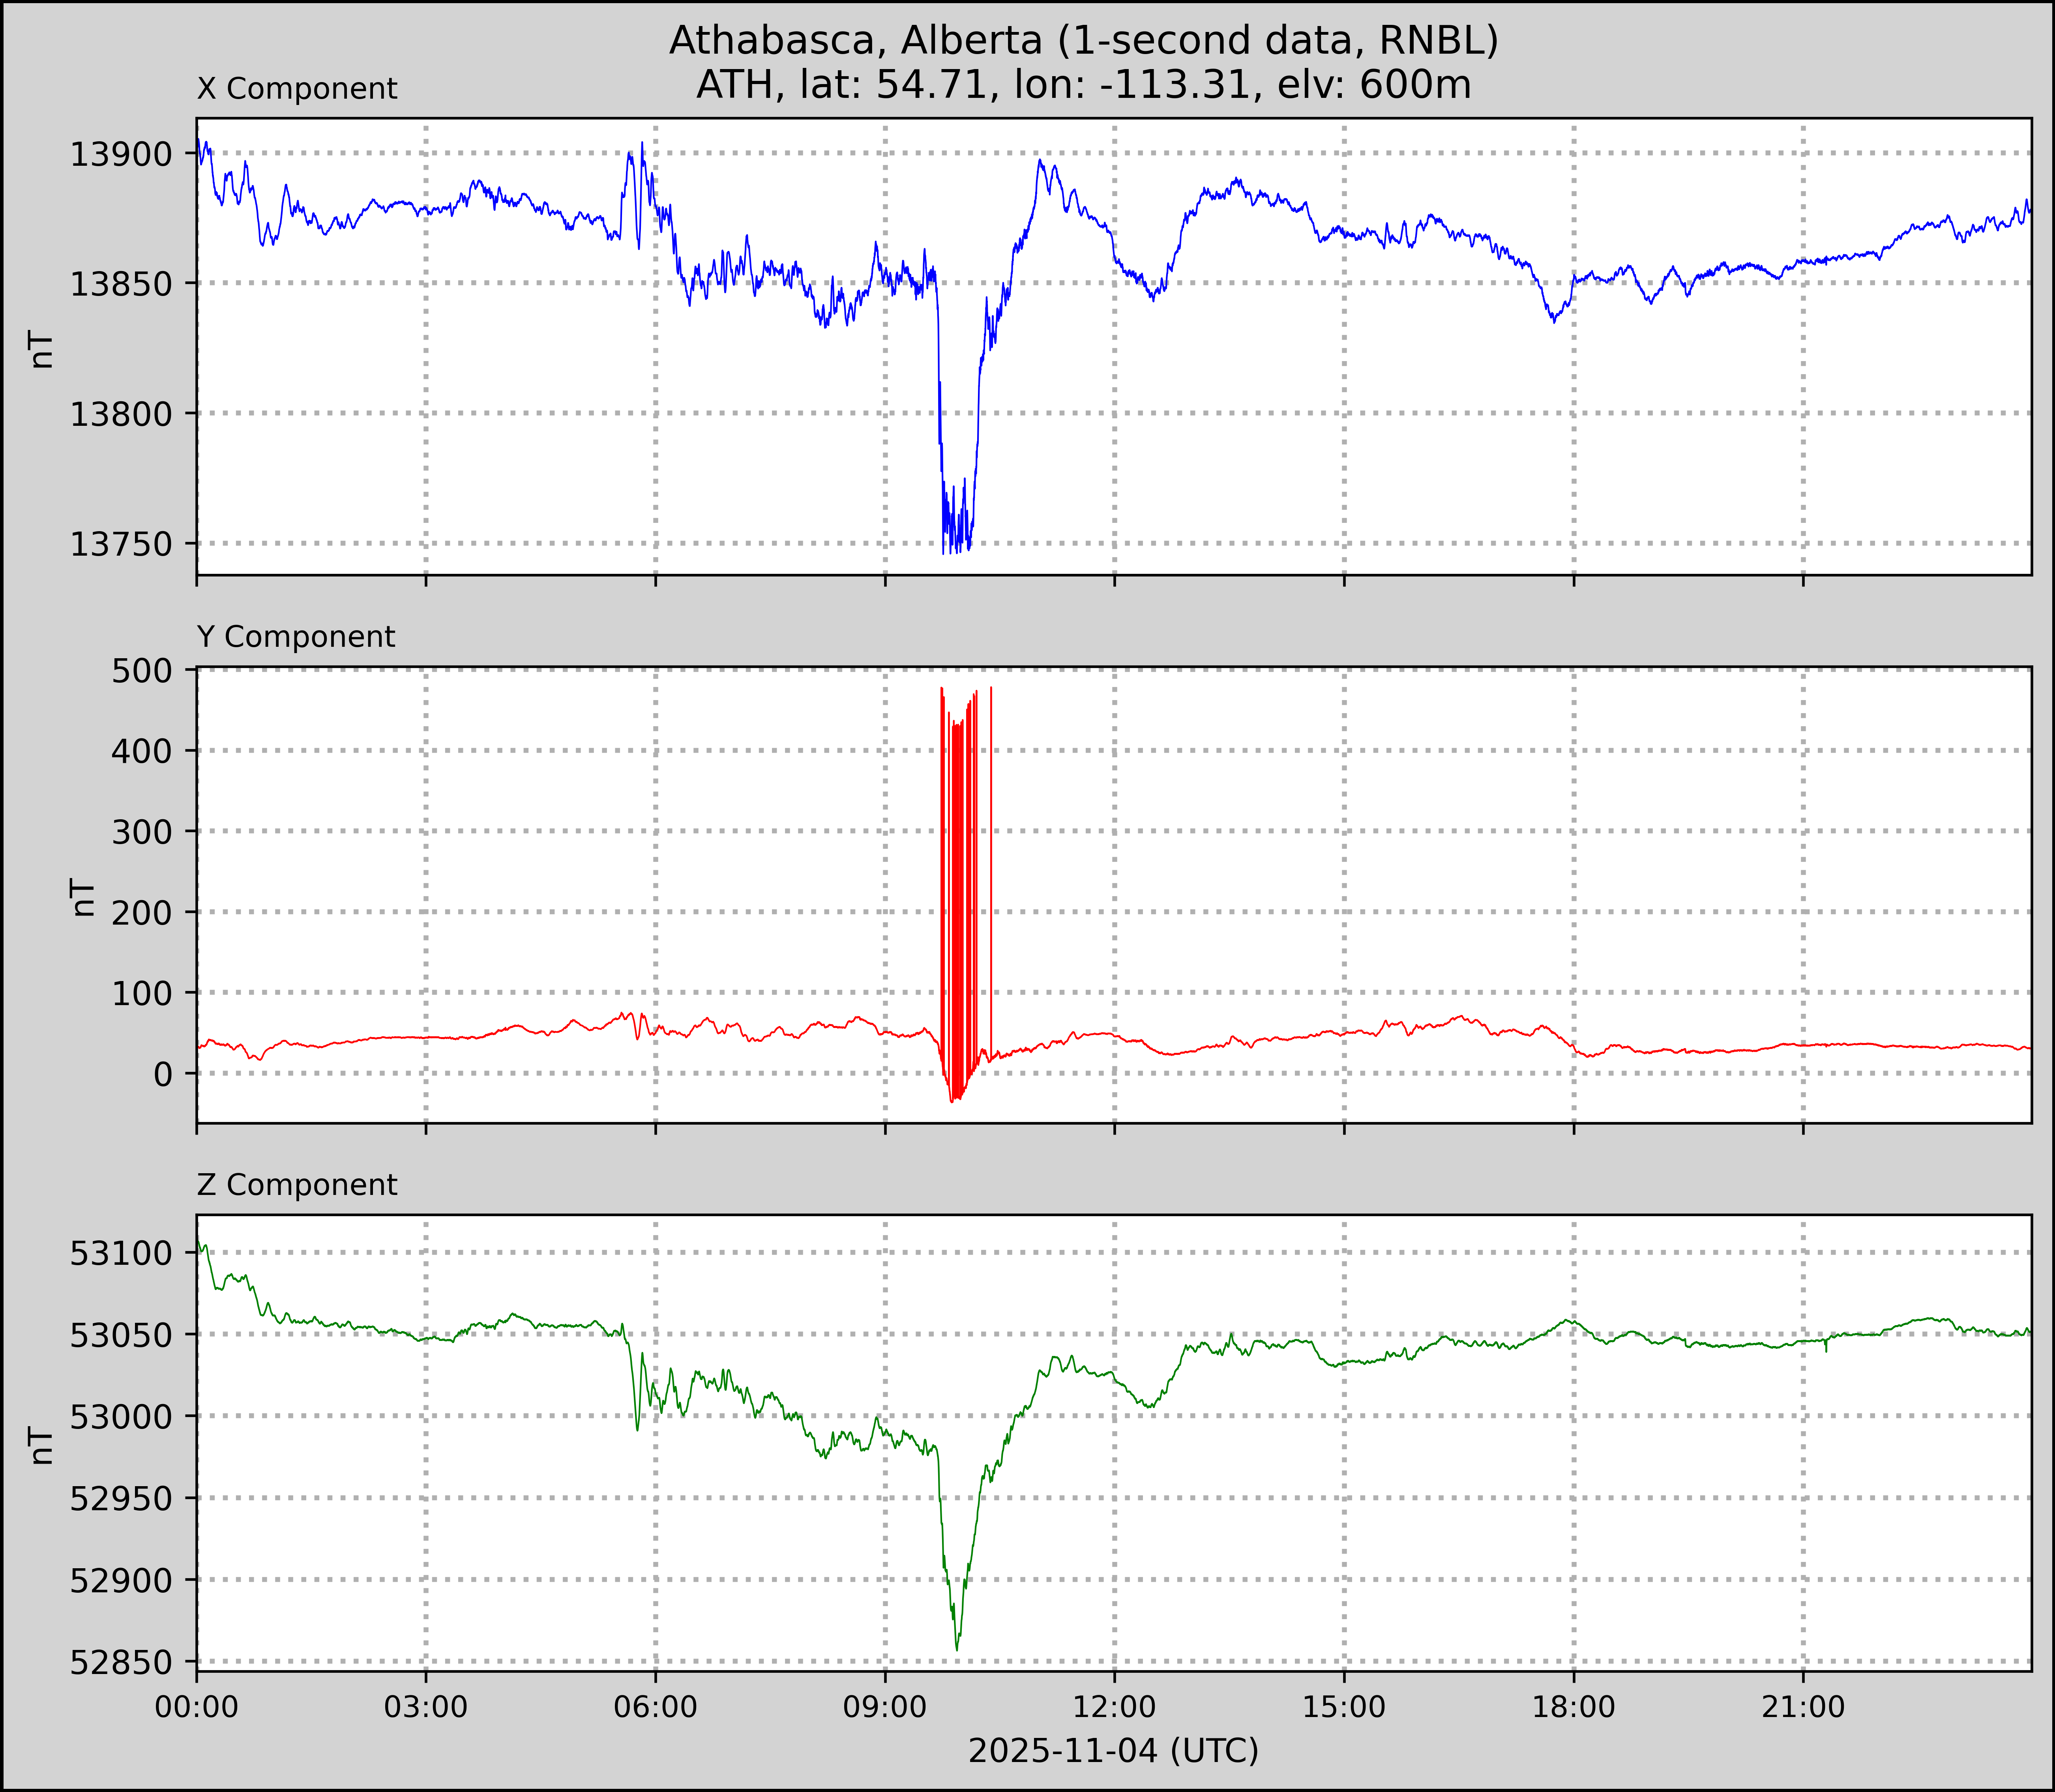Click the 06:00 time tick label
This screenshot has height=1792, width=2055.
tap(655, 1707)
